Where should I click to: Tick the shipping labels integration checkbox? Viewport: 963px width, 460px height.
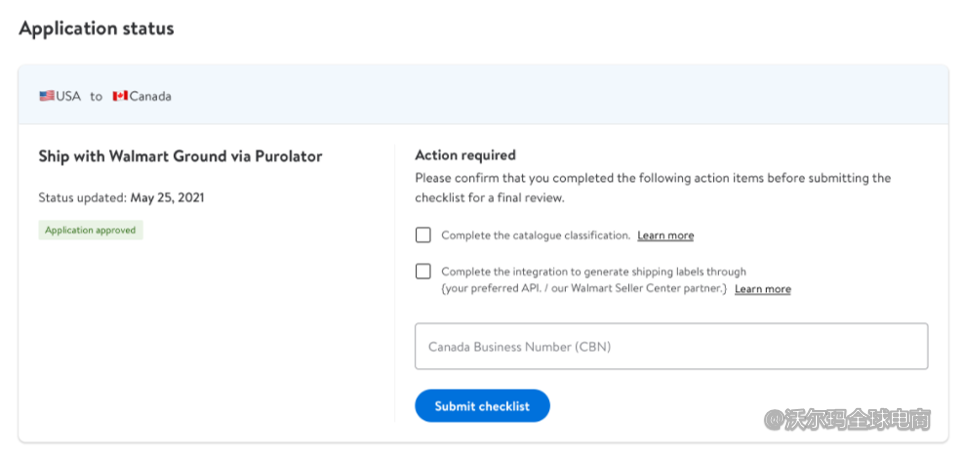coord(423,271)
